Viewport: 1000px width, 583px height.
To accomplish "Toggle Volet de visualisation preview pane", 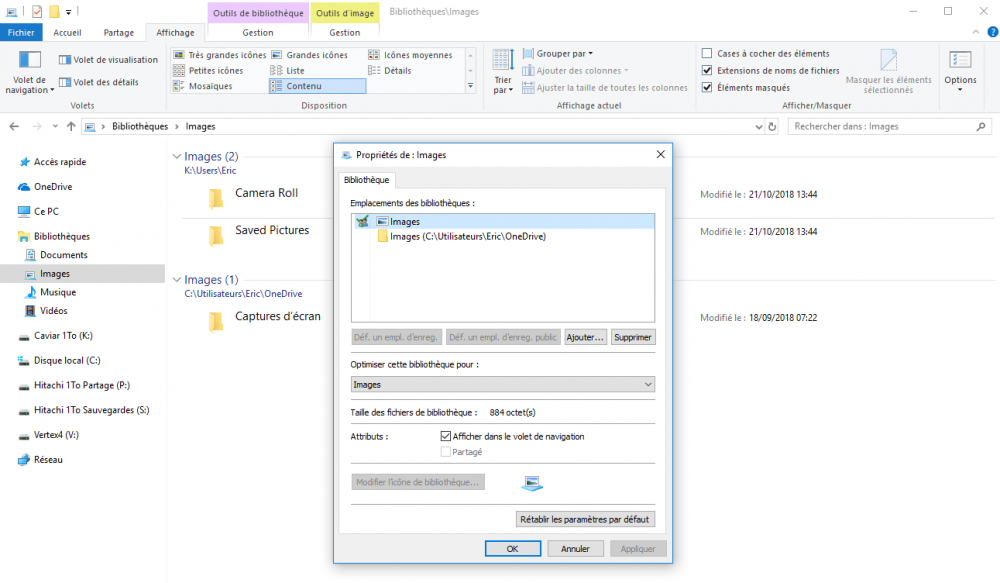I will pos(108,59).
